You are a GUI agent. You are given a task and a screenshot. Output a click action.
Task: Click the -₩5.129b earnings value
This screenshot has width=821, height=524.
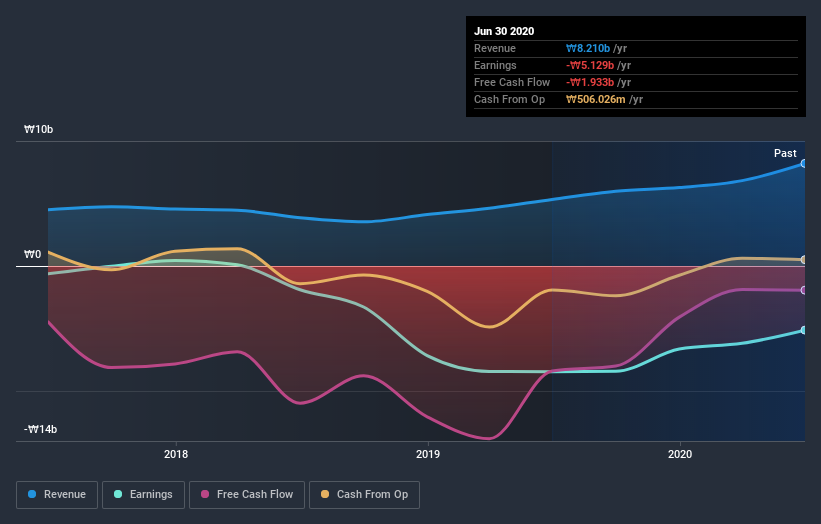tap(590, 65)
